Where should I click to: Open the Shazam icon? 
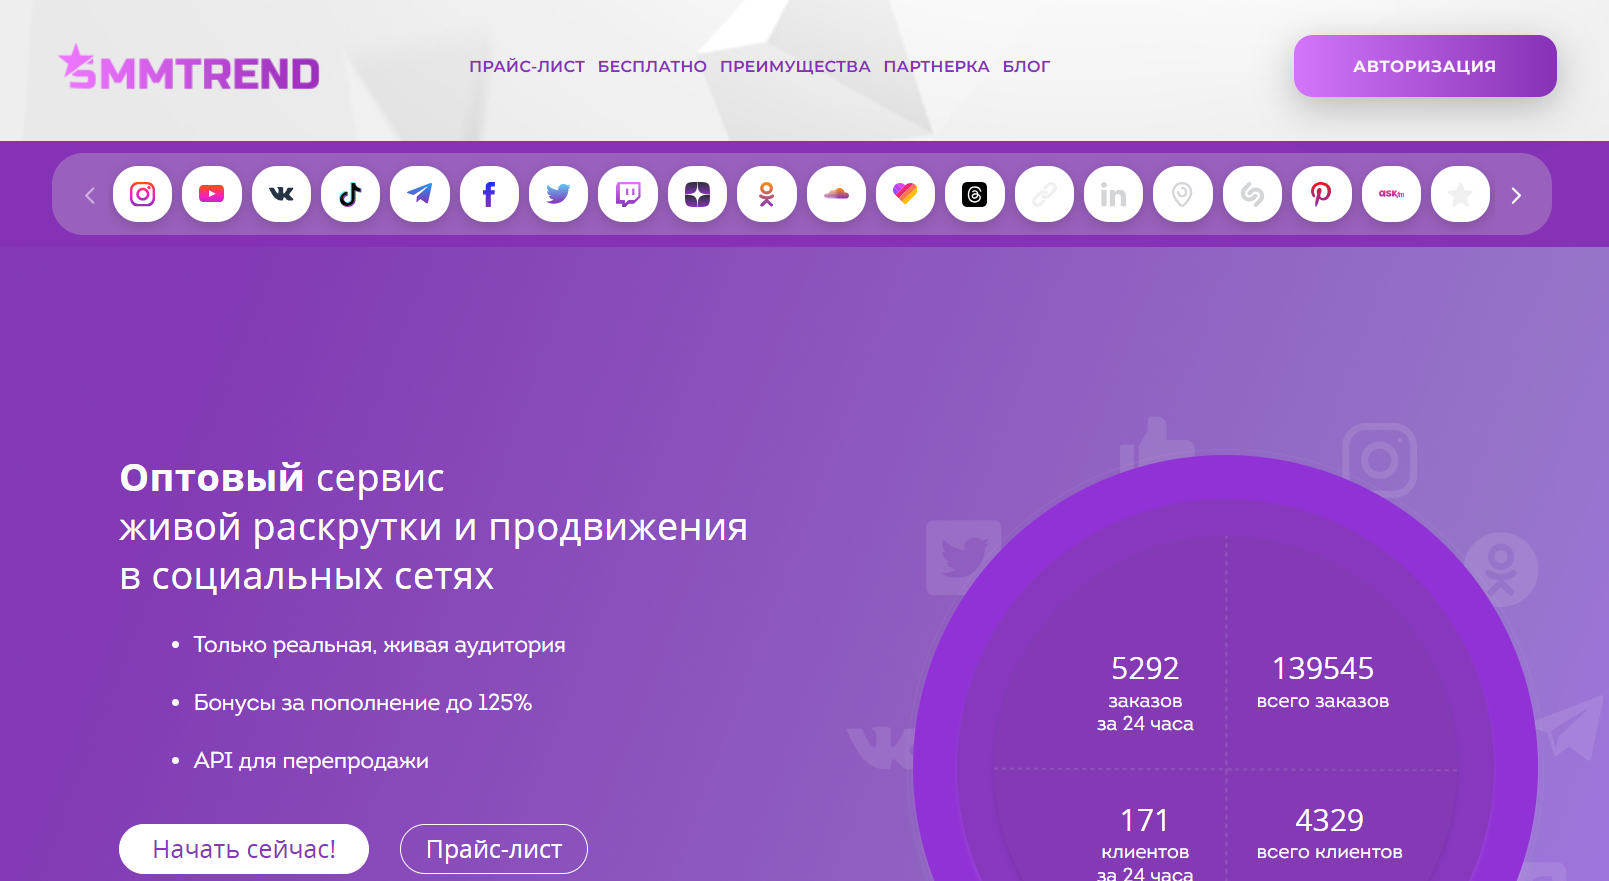(x=1252, y=194)
